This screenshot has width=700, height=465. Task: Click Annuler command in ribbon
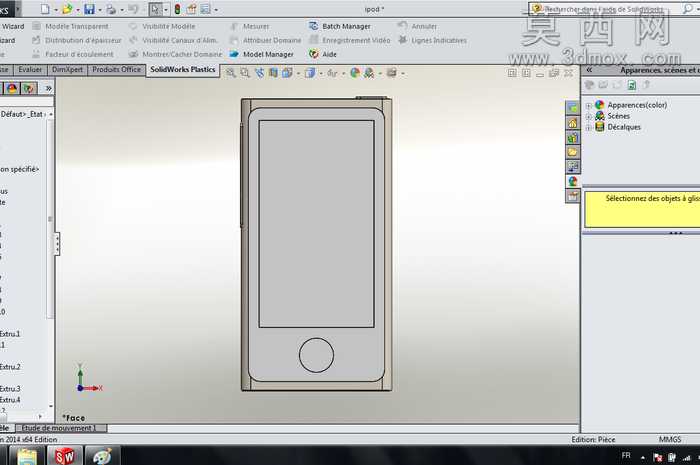tap(417, 26)
